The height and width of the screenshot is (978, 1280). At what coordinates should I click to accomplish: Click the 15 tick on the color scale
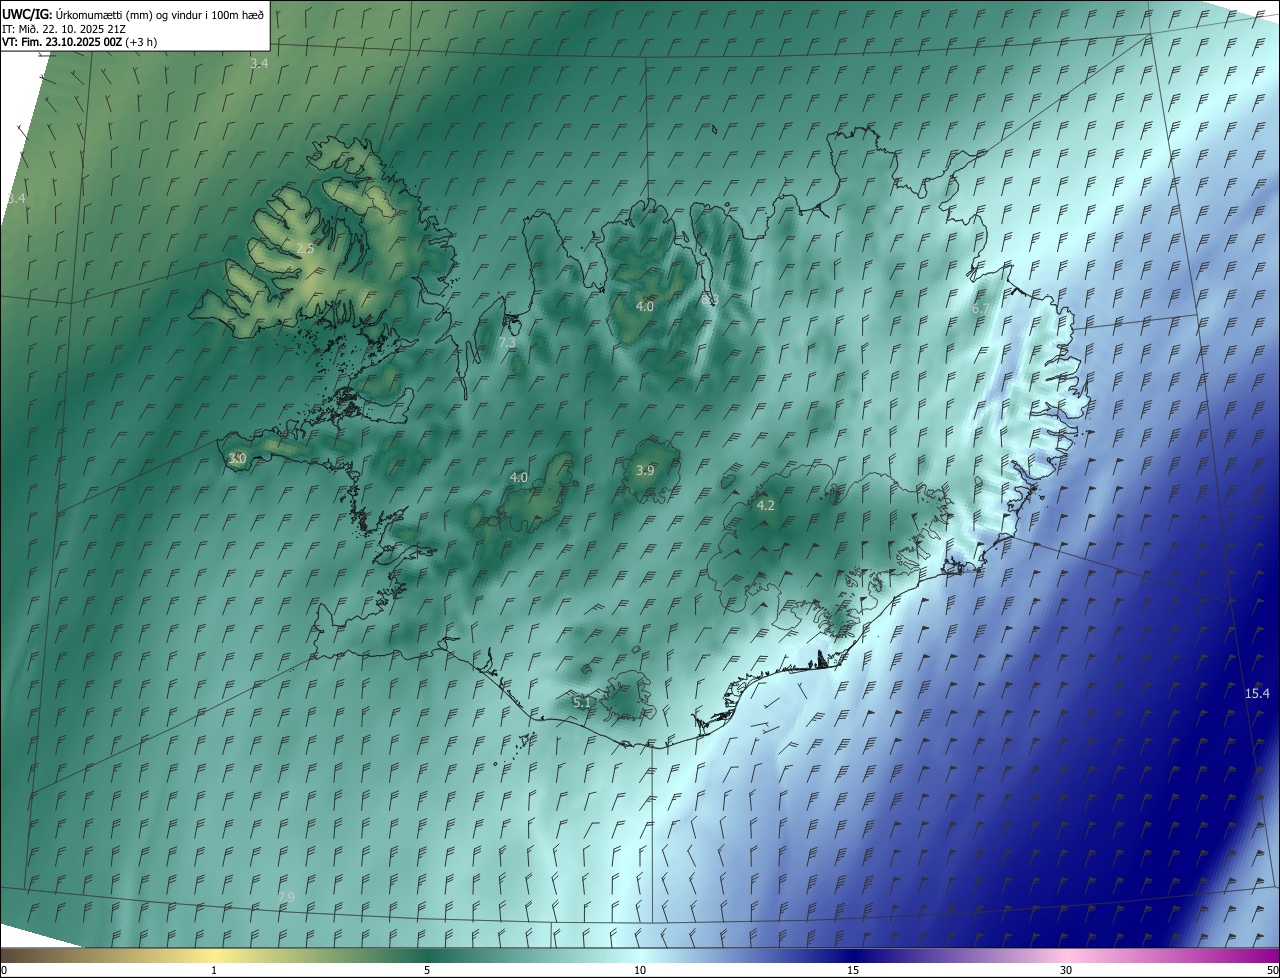tap(853, 970)
